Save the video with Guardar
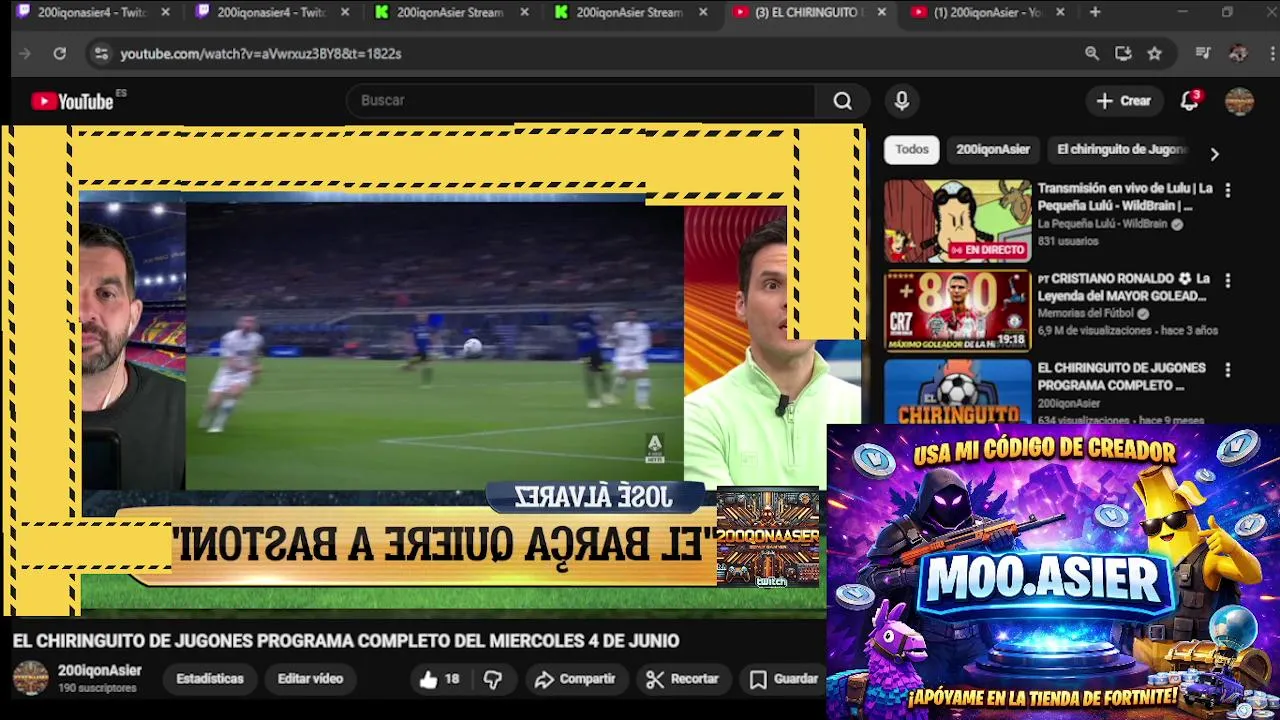 coord(784,679)
